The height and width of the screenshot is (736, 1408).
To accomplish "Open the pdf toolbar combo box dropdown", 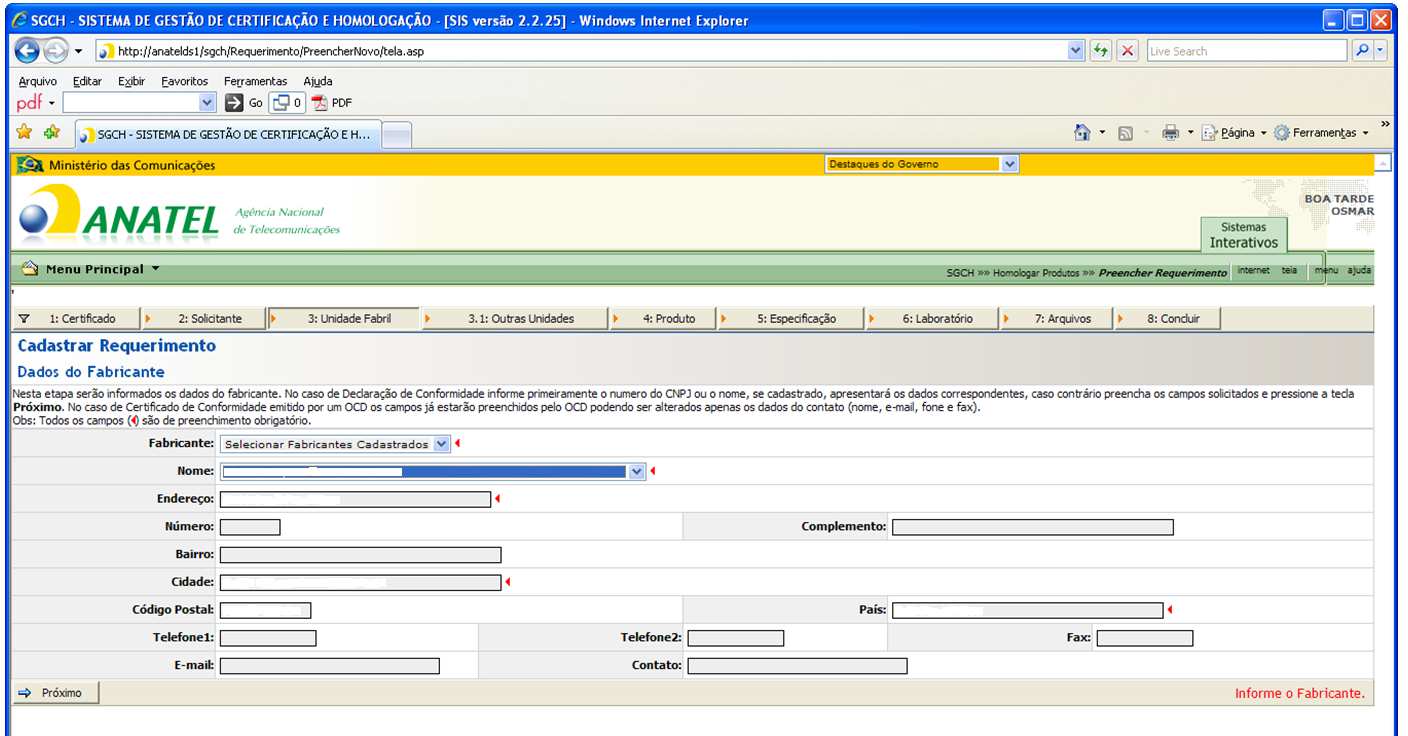I will point(207,102).
